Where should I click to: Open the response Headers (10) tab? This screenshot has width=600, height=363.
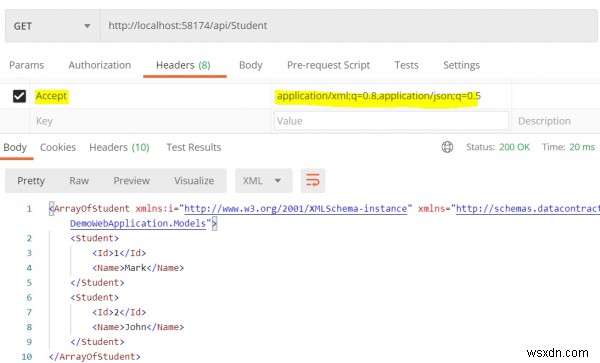[x=119, y=147]
